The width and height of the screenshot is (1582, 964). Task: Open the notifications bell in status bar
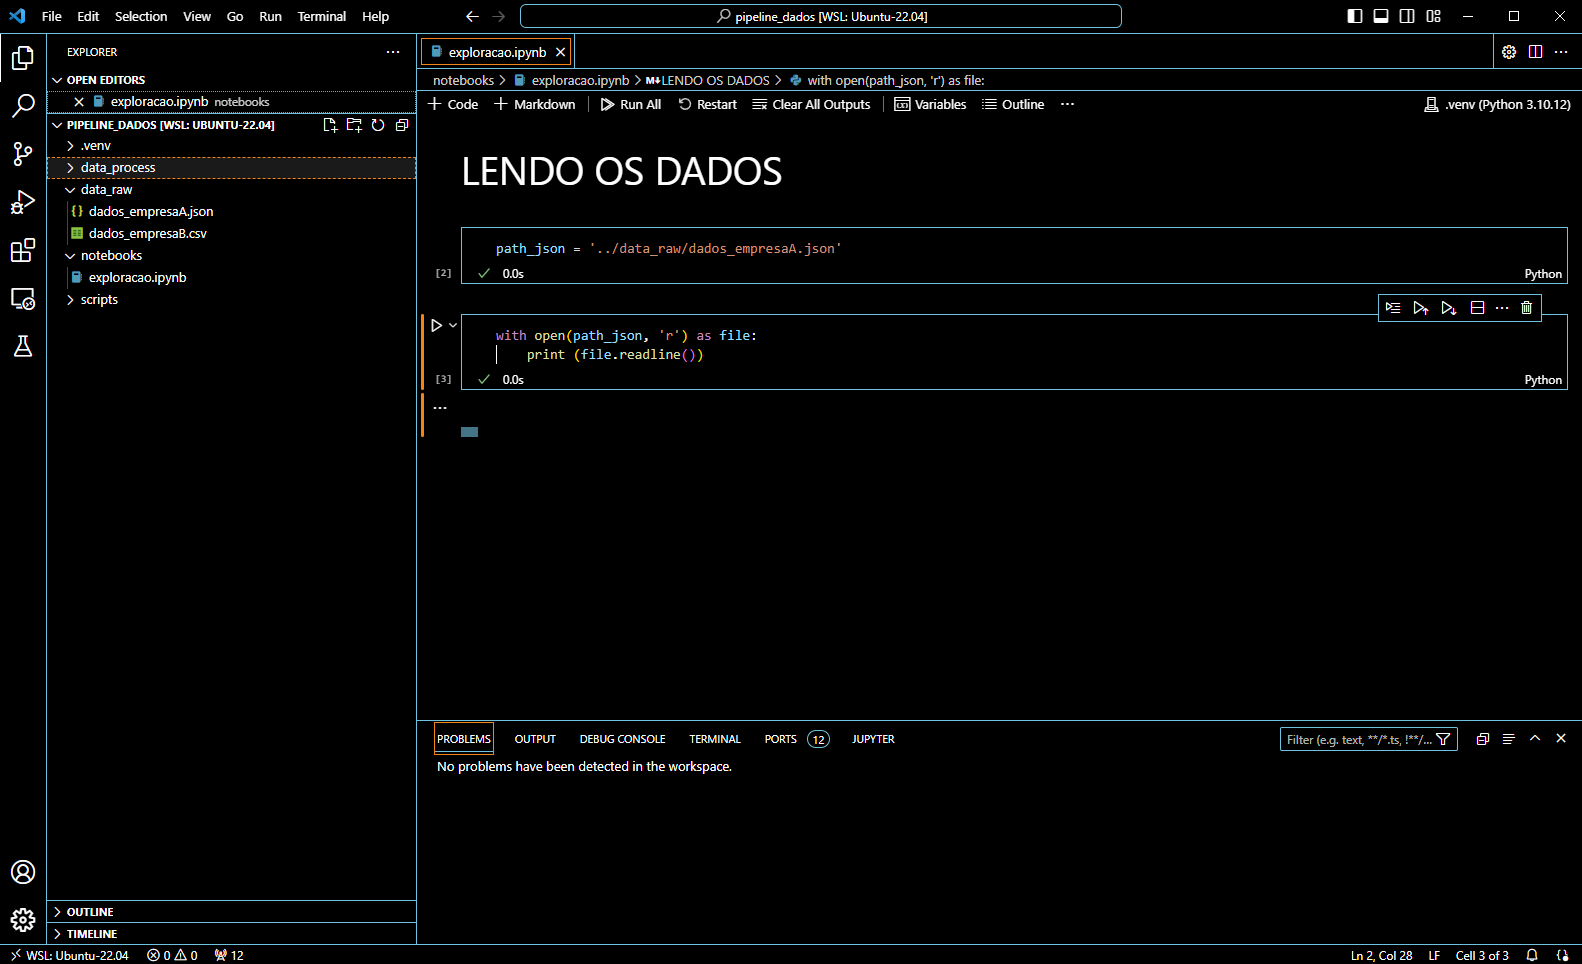tap(1531, 955)
